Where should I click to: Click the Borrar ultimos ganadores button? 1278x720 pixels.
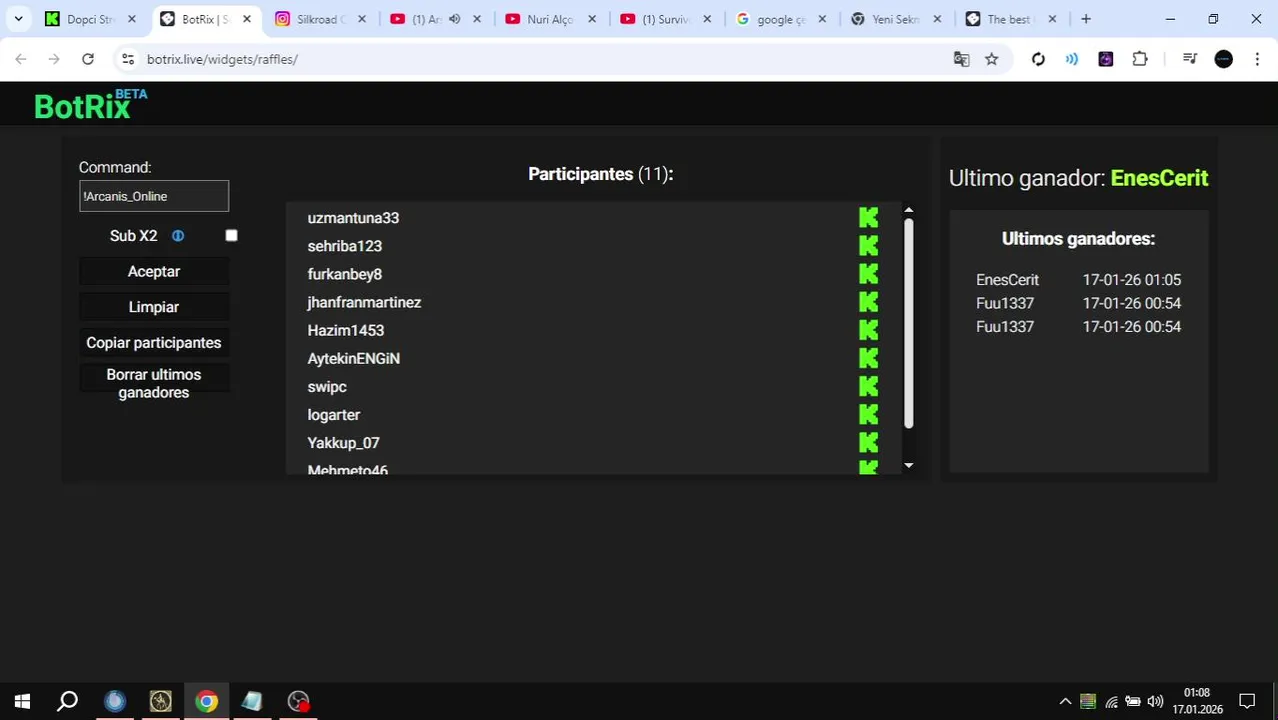click(x=154, y=383)
